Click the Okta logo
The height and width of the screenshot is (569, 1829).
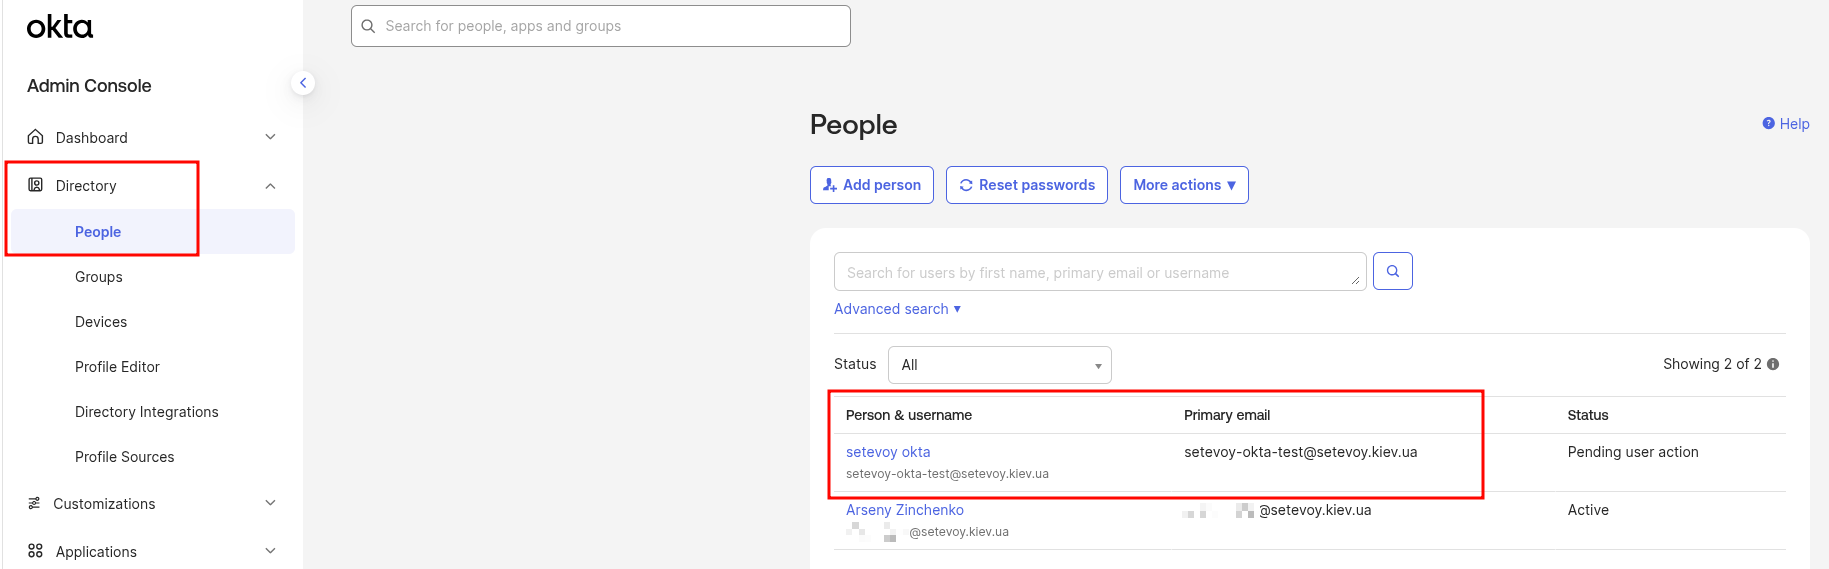[60, 27]
